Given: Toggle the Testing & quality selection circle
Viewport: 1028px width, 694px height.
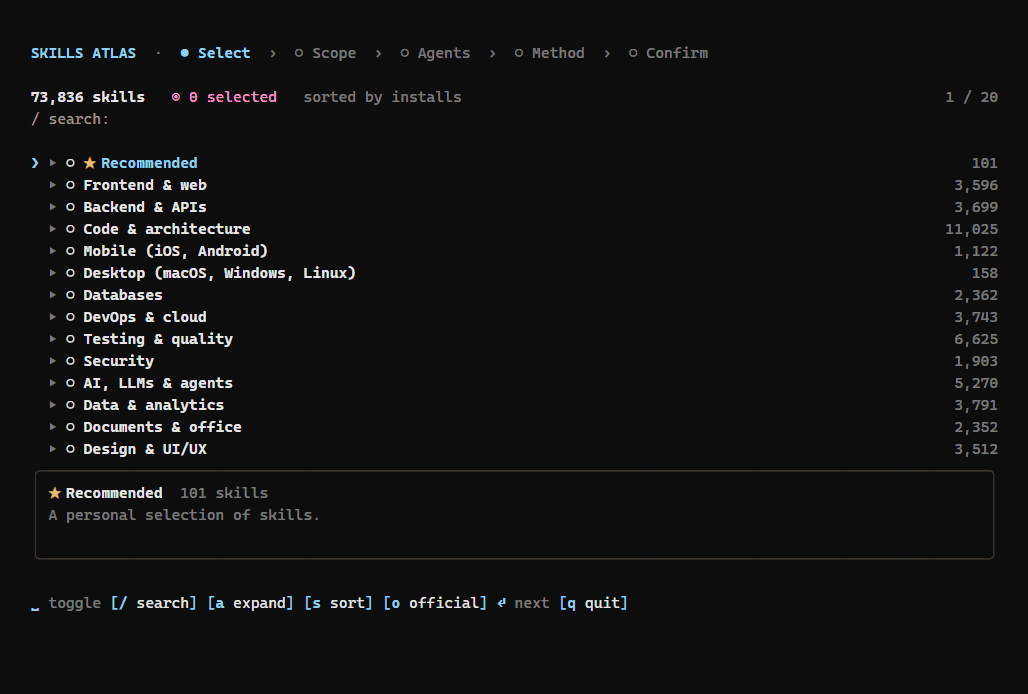Looking at the screenshot, I should (70, 339).
